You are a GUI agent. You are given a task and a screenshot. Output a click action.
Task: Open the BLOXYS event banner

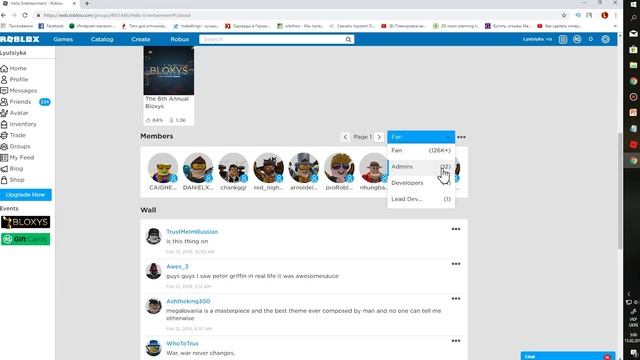coord(25,222)
